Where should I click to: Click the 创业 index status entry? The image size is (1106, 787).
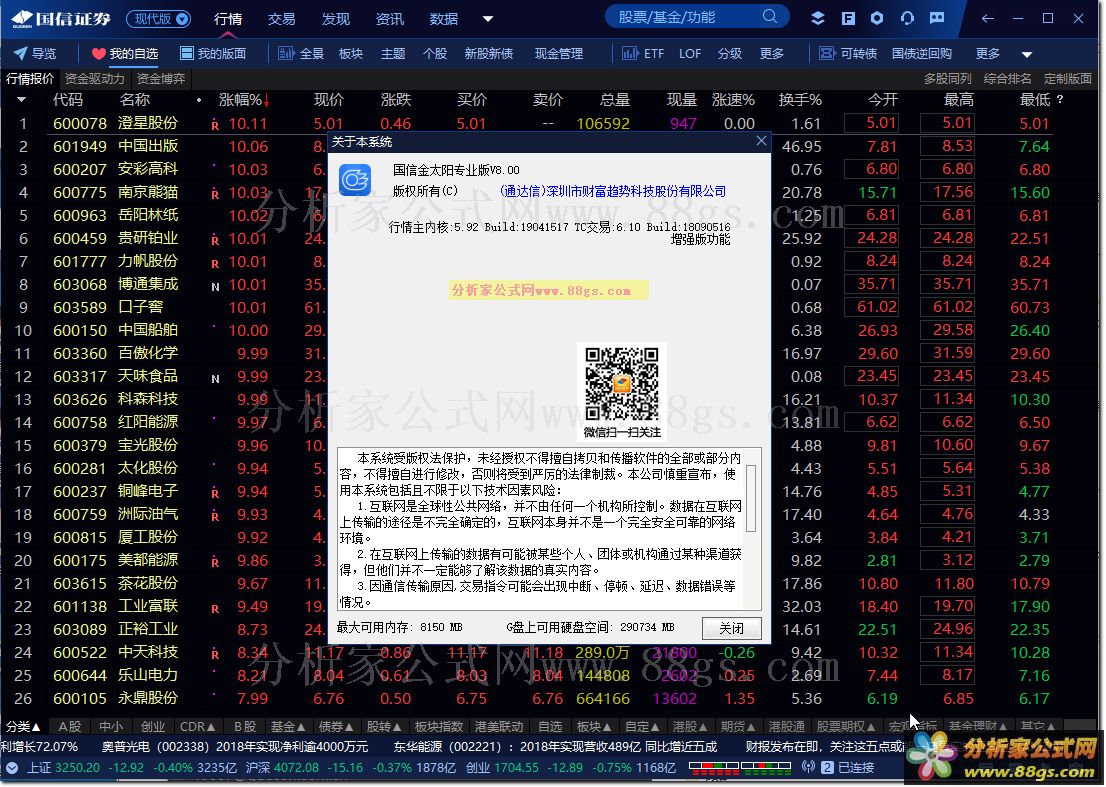[571, 768]
